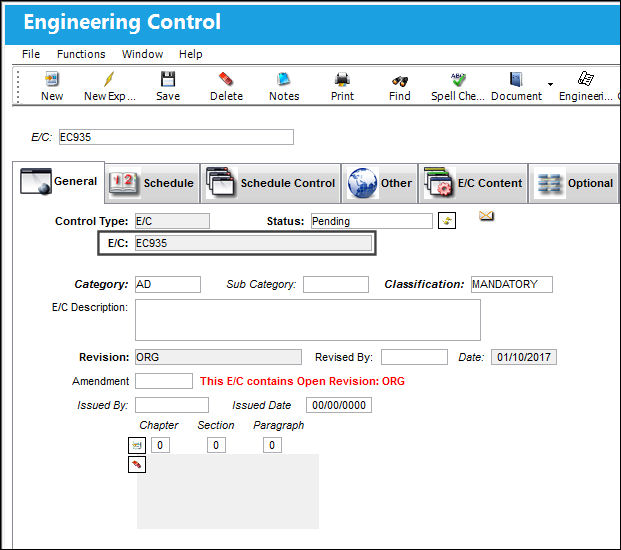Image resolution: width=621 pixels, height=550 pixels.
Task: Click the highlighted E/C field in General tab
Action: [253, 243]
